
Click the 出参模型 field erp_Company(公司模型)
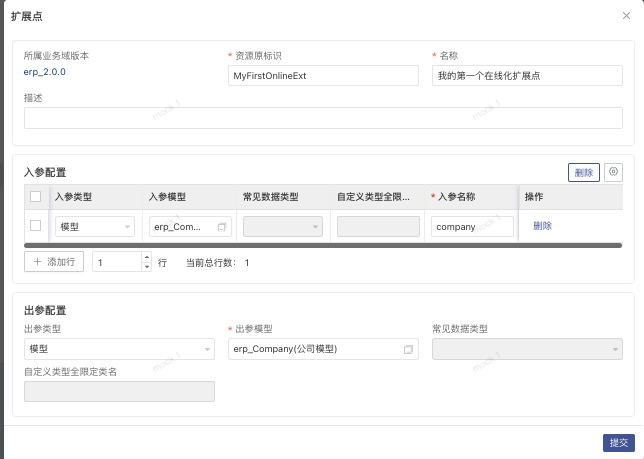tap(323, 349)
